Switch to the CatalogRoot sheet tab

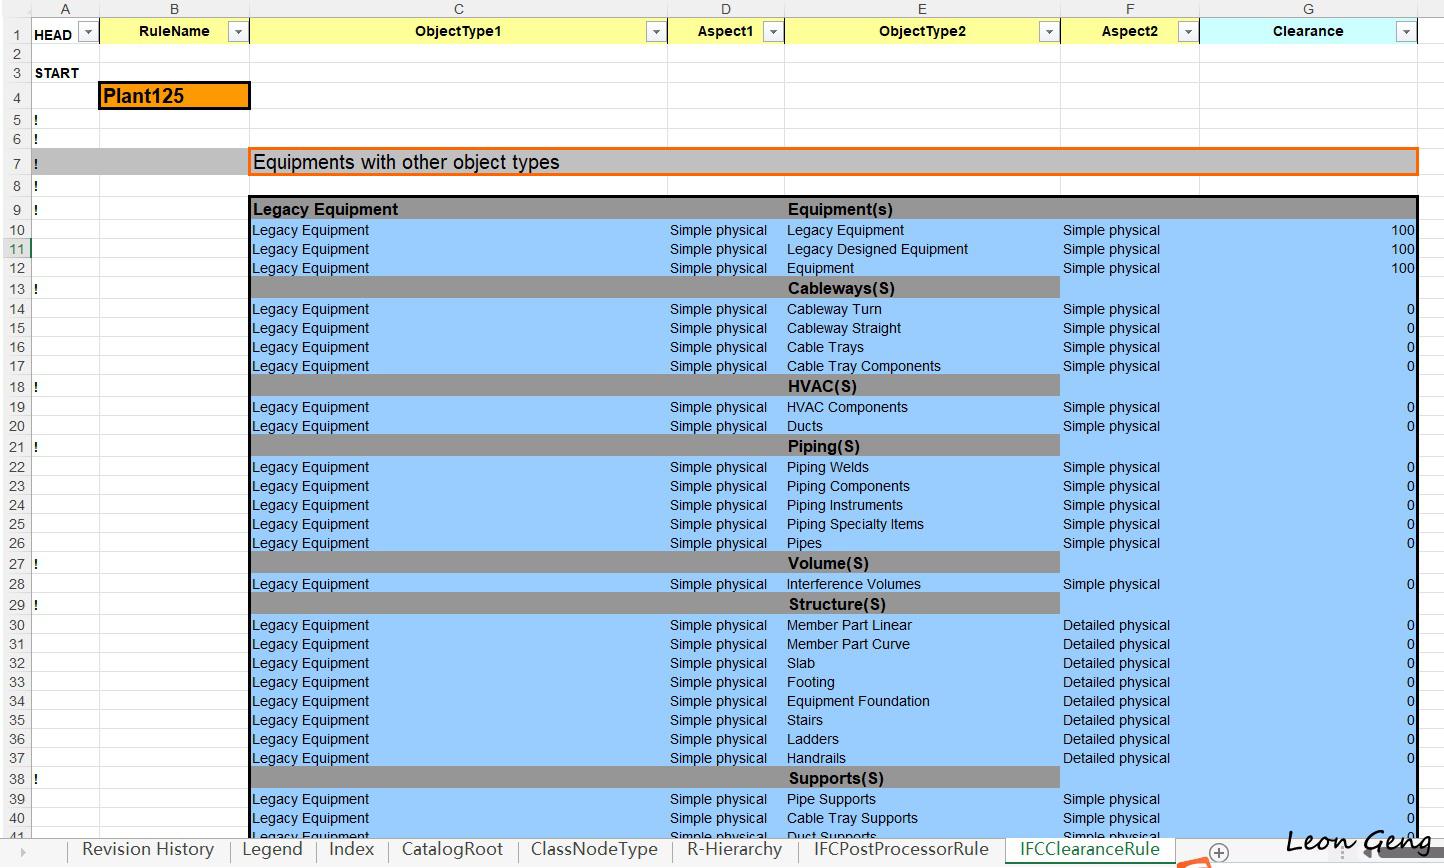click(452, 850)
